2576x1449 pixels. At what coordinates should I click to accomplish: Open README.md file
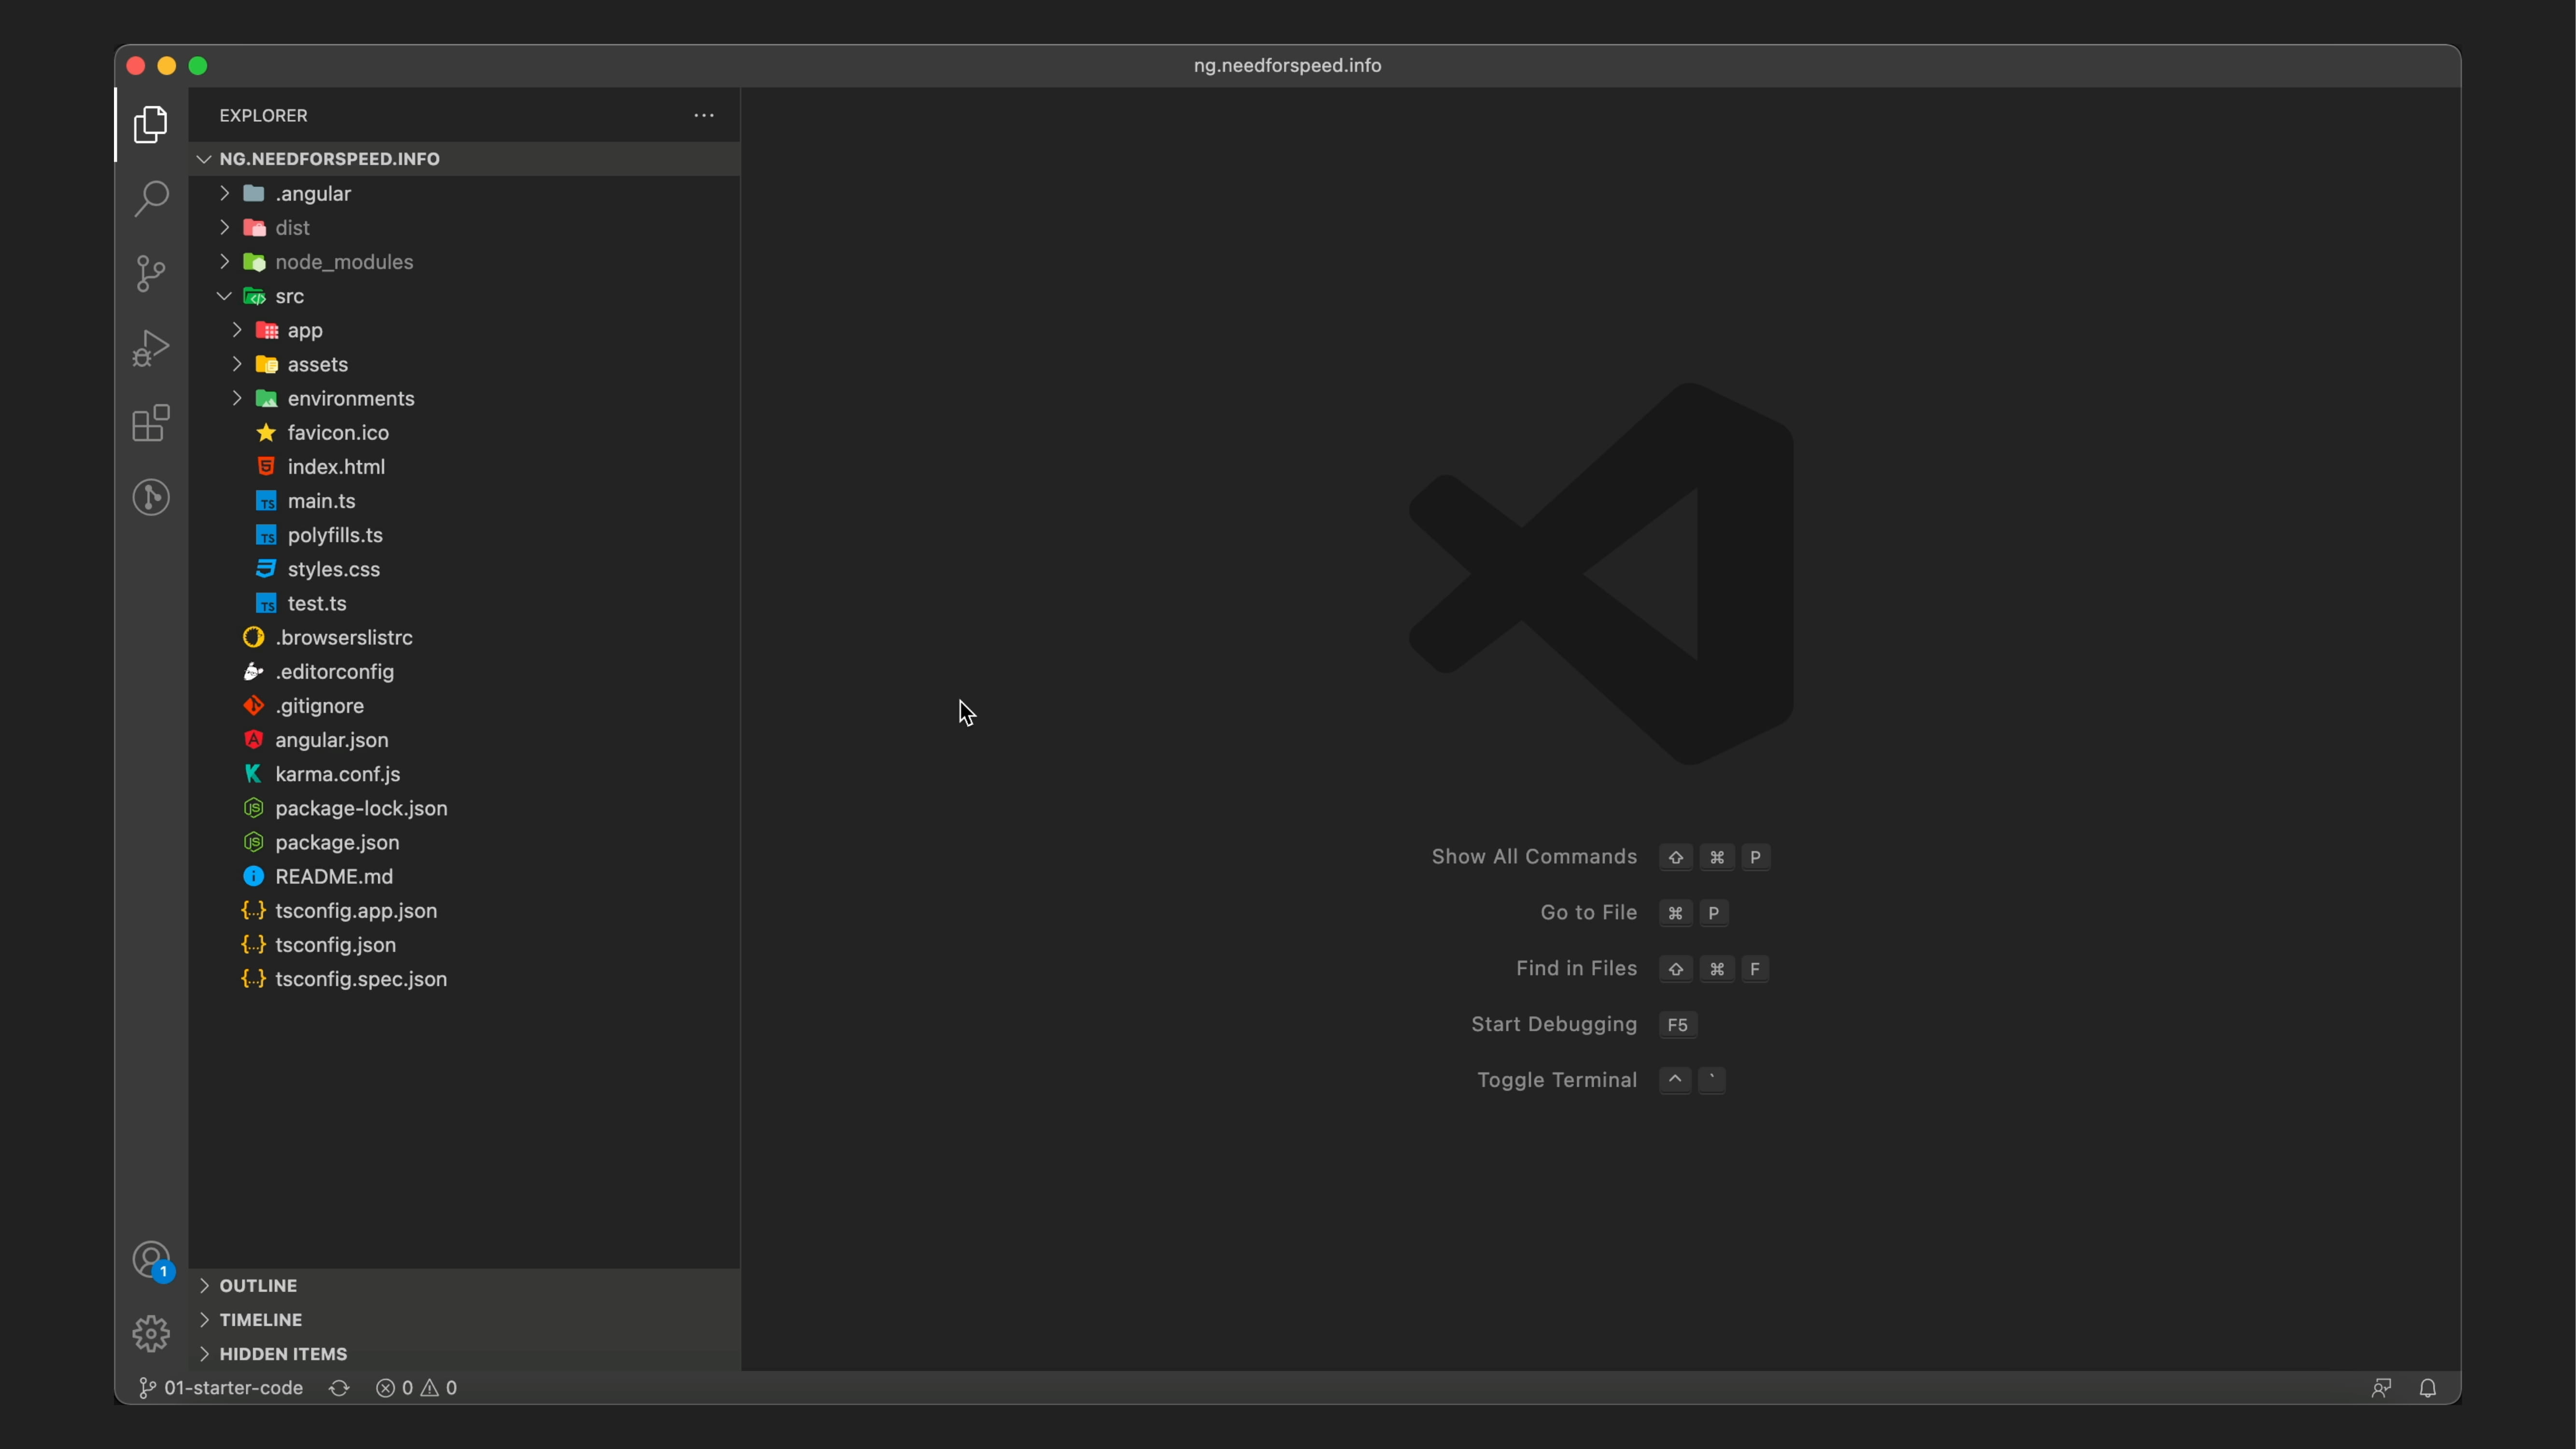tap(465, 877)
